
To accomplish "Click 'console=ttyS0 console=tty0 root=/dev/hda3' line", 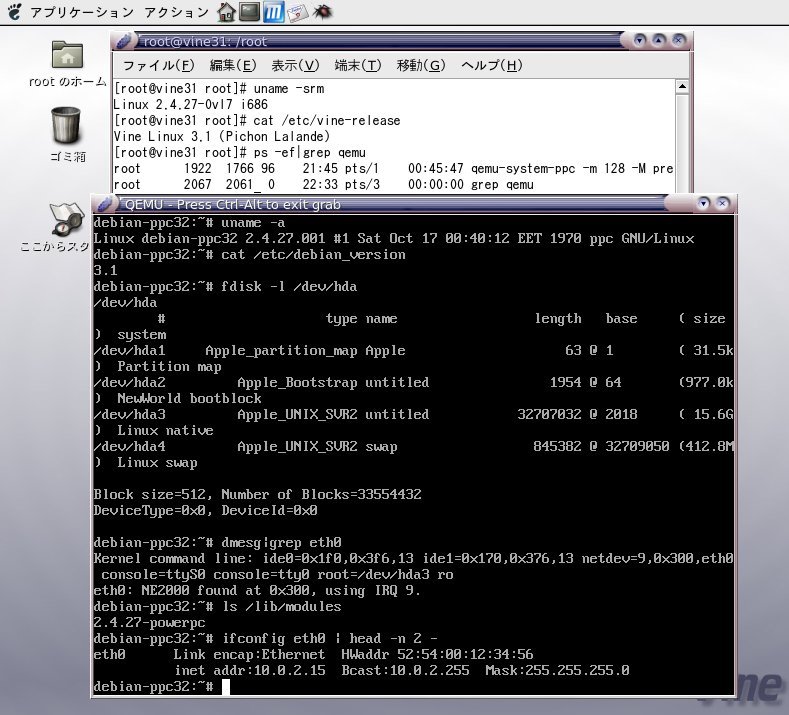I will pyautogui.click(x=277, y=575).
